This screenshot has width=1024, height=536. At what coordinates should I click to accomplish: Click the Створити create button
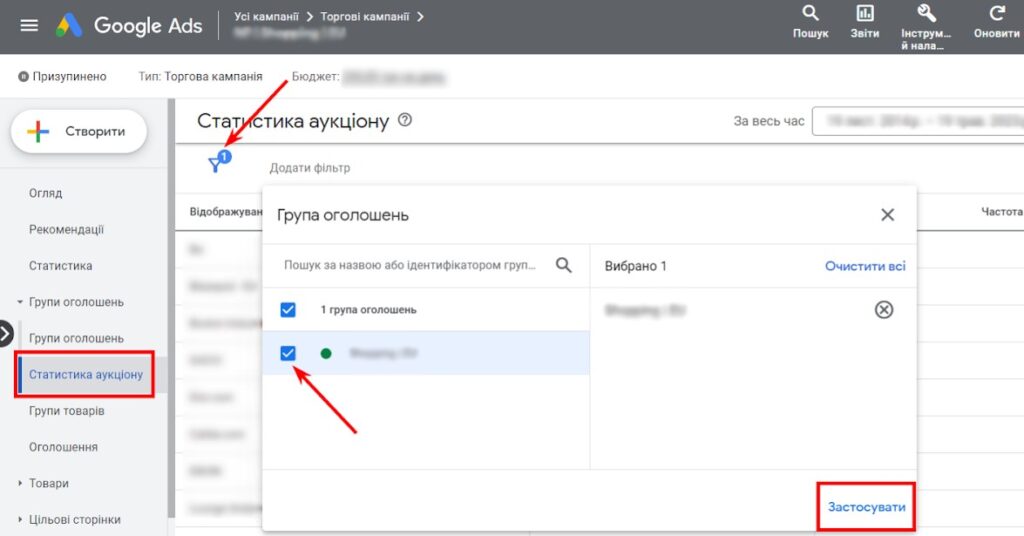click(79, 131)
